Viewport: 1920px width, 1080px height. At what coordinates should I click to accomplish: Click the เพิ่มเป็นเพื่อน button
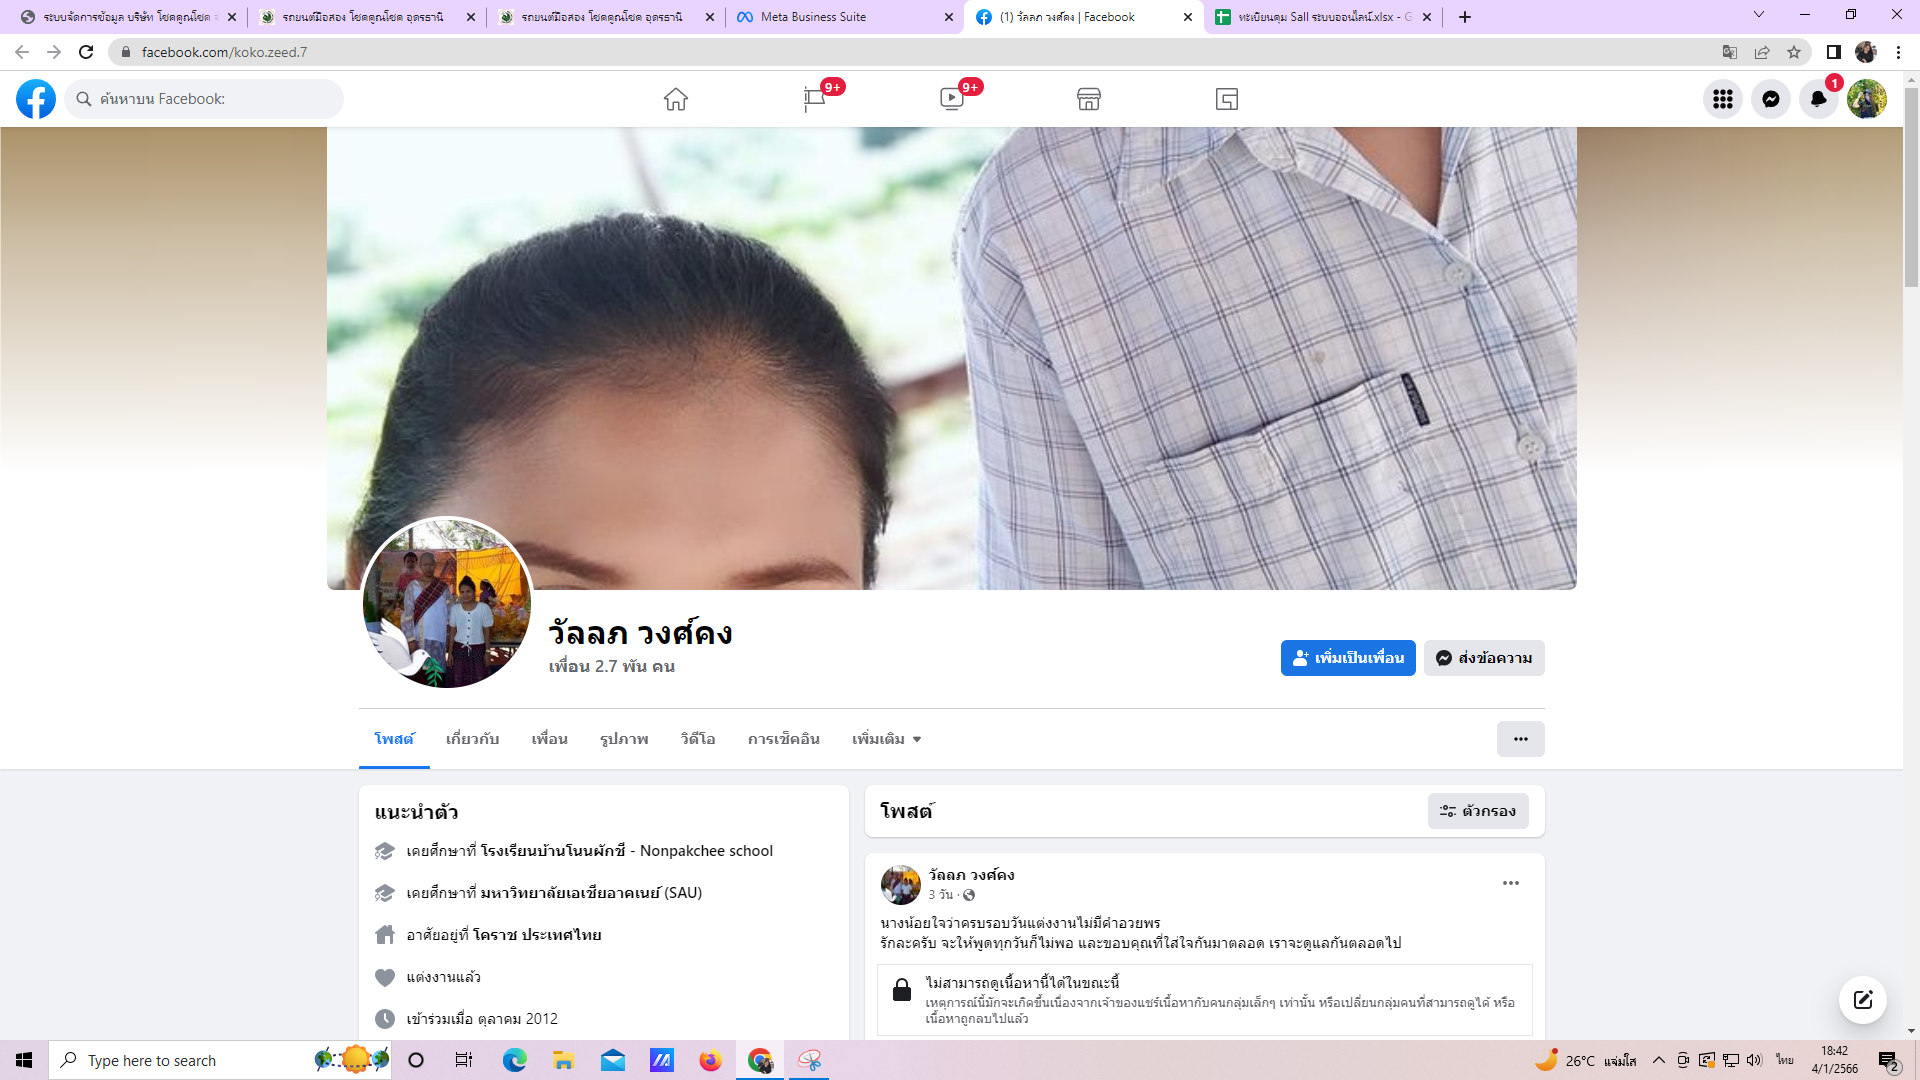pos(1348,658)
